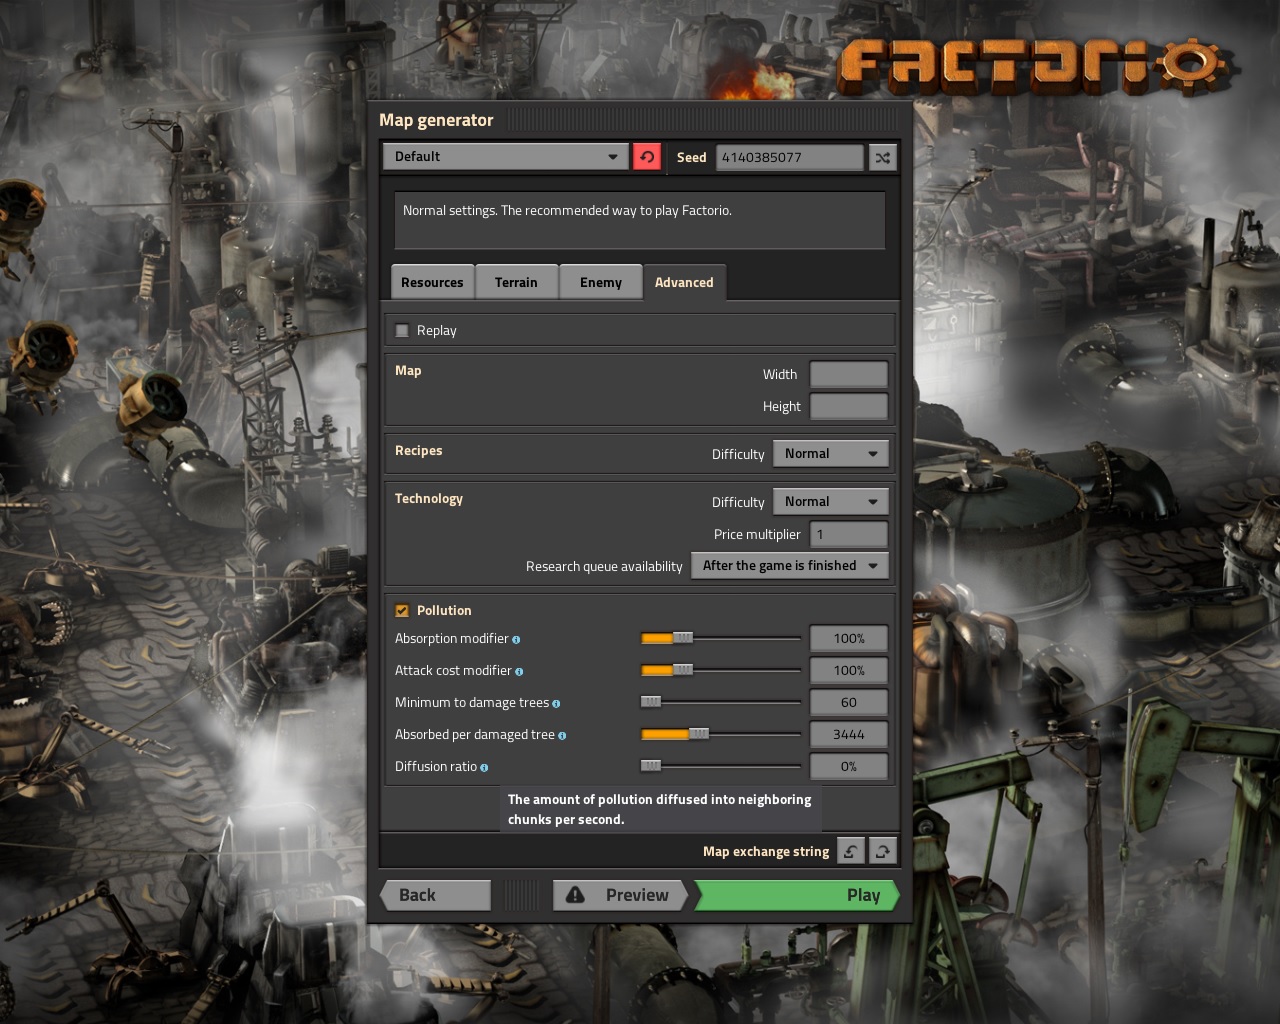Click the Back button

click(x=436, y=895)
